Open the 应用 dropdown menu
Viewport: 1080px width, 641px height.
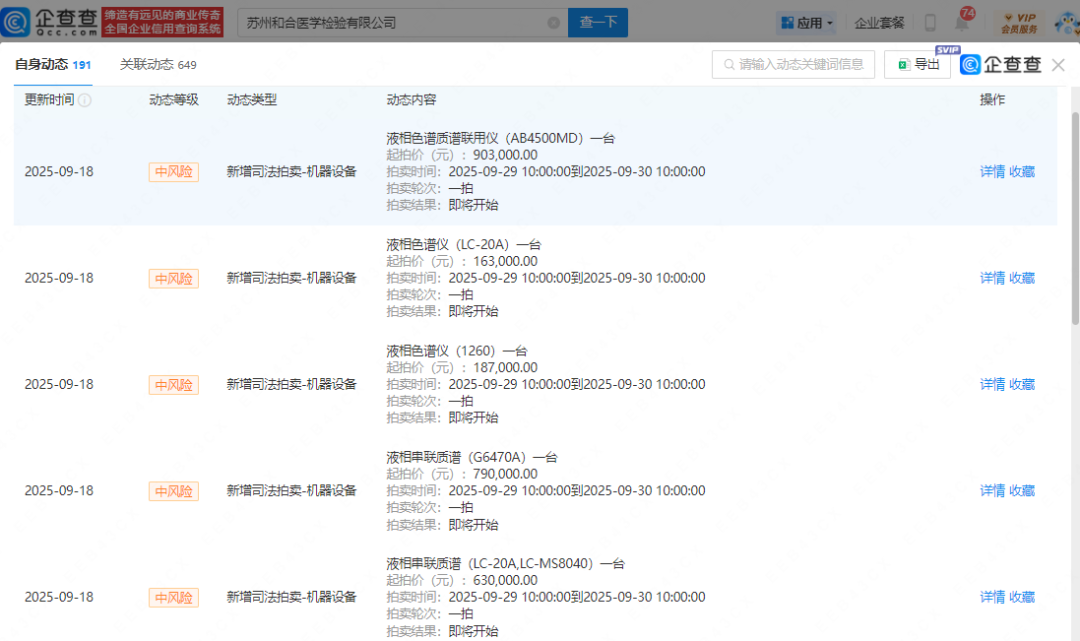pos(807,23)
